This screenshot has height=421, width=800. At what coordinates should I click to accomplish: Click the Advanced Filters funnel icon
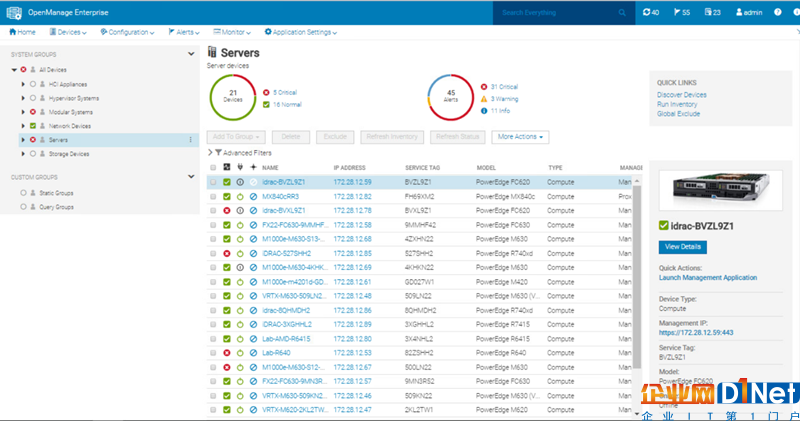pyautogui.click(x=218, y=153)
